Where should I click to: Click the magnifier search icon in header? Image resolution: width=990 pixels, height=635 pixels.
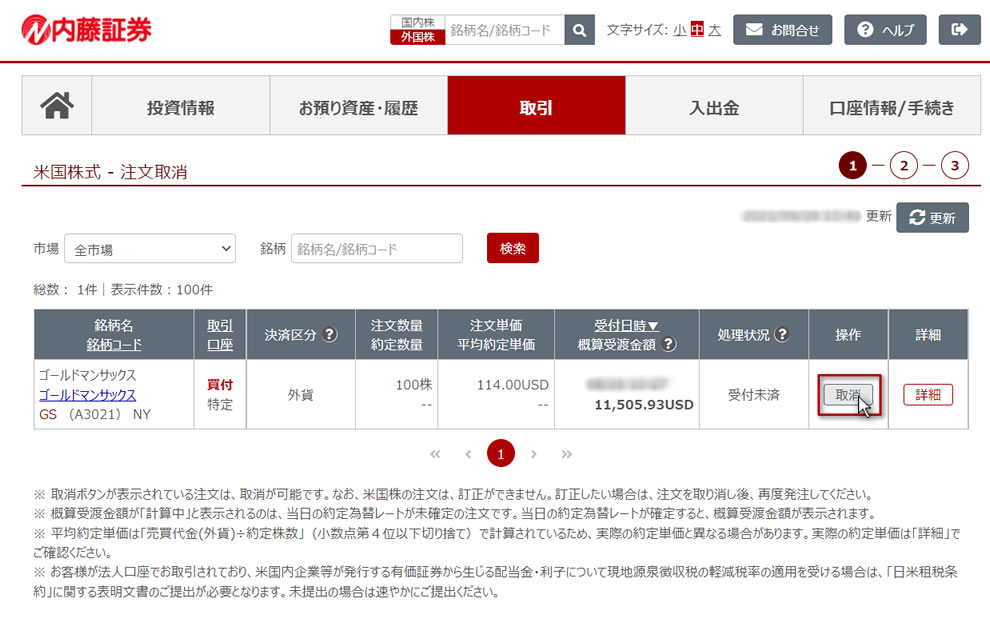pyautogui.click(x=580, y=30)
